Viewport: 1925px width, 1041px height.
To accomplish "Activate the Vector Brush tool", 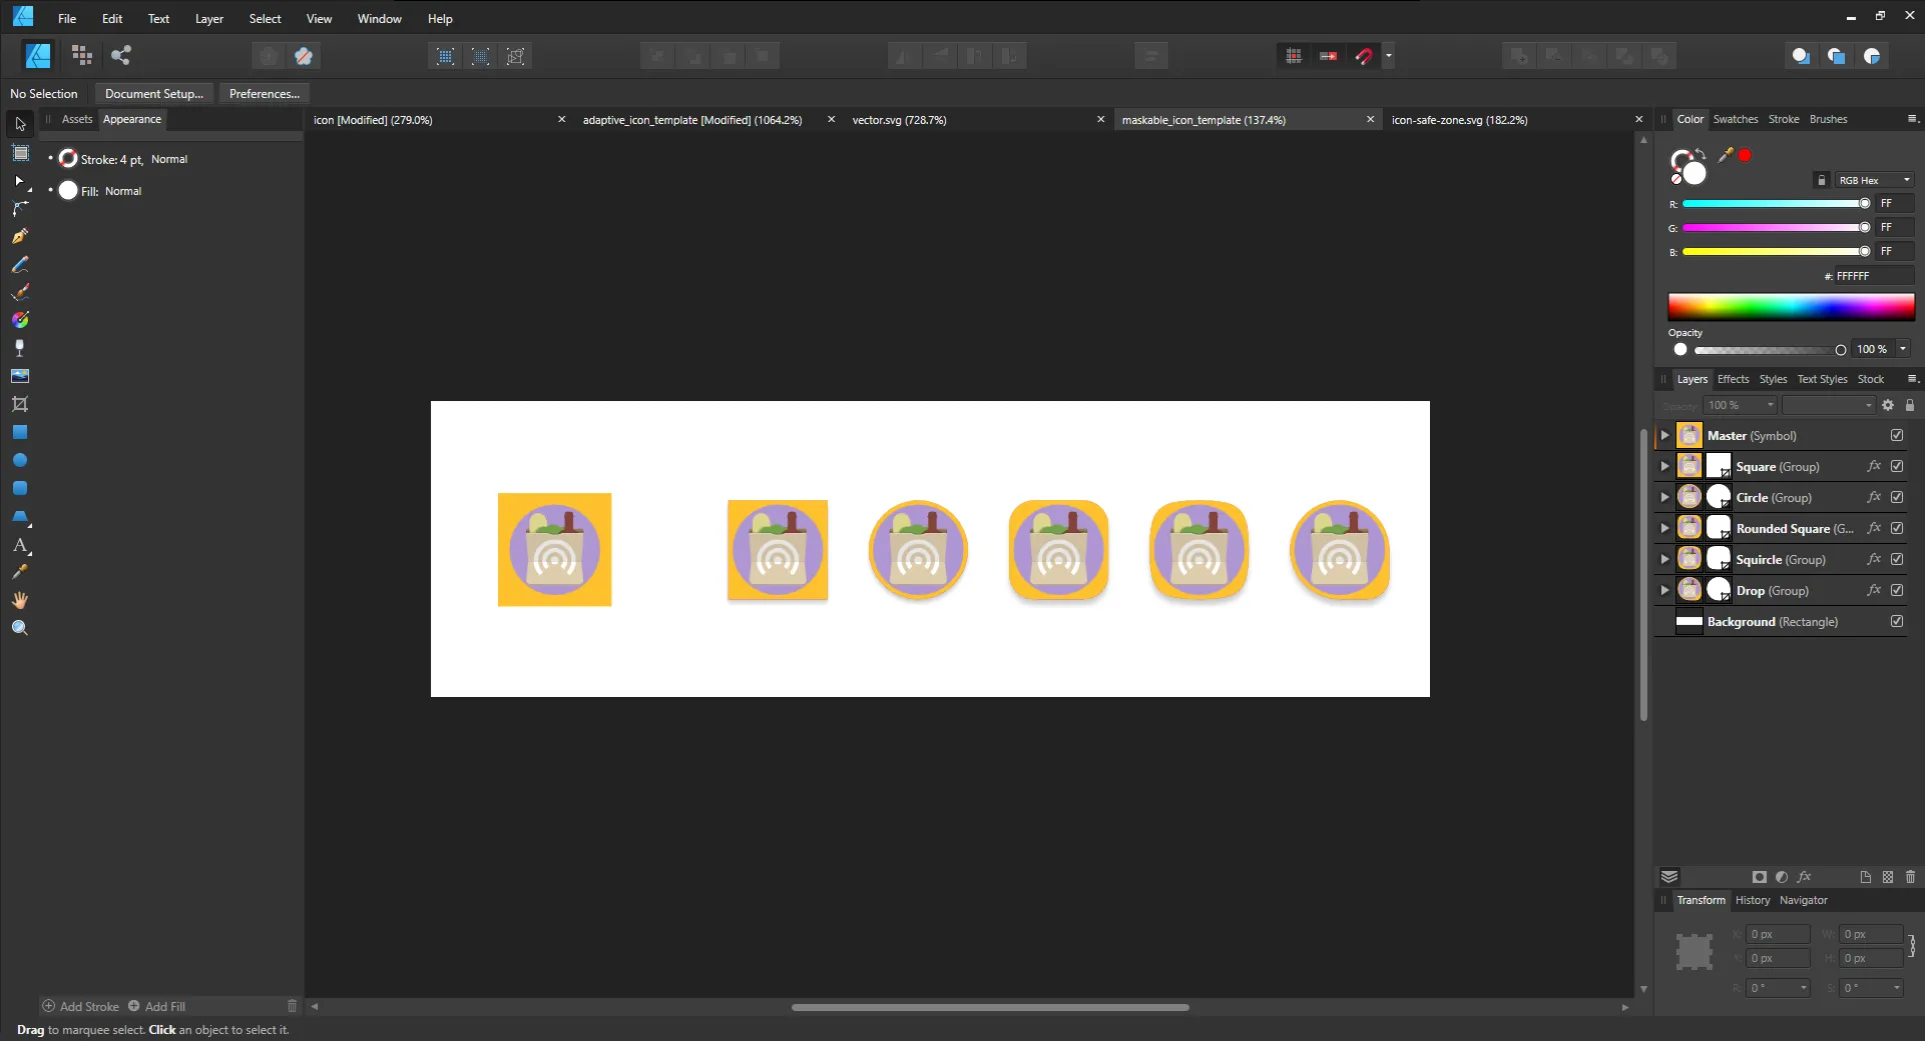I will pyautogui.click(x=20, y=292).
